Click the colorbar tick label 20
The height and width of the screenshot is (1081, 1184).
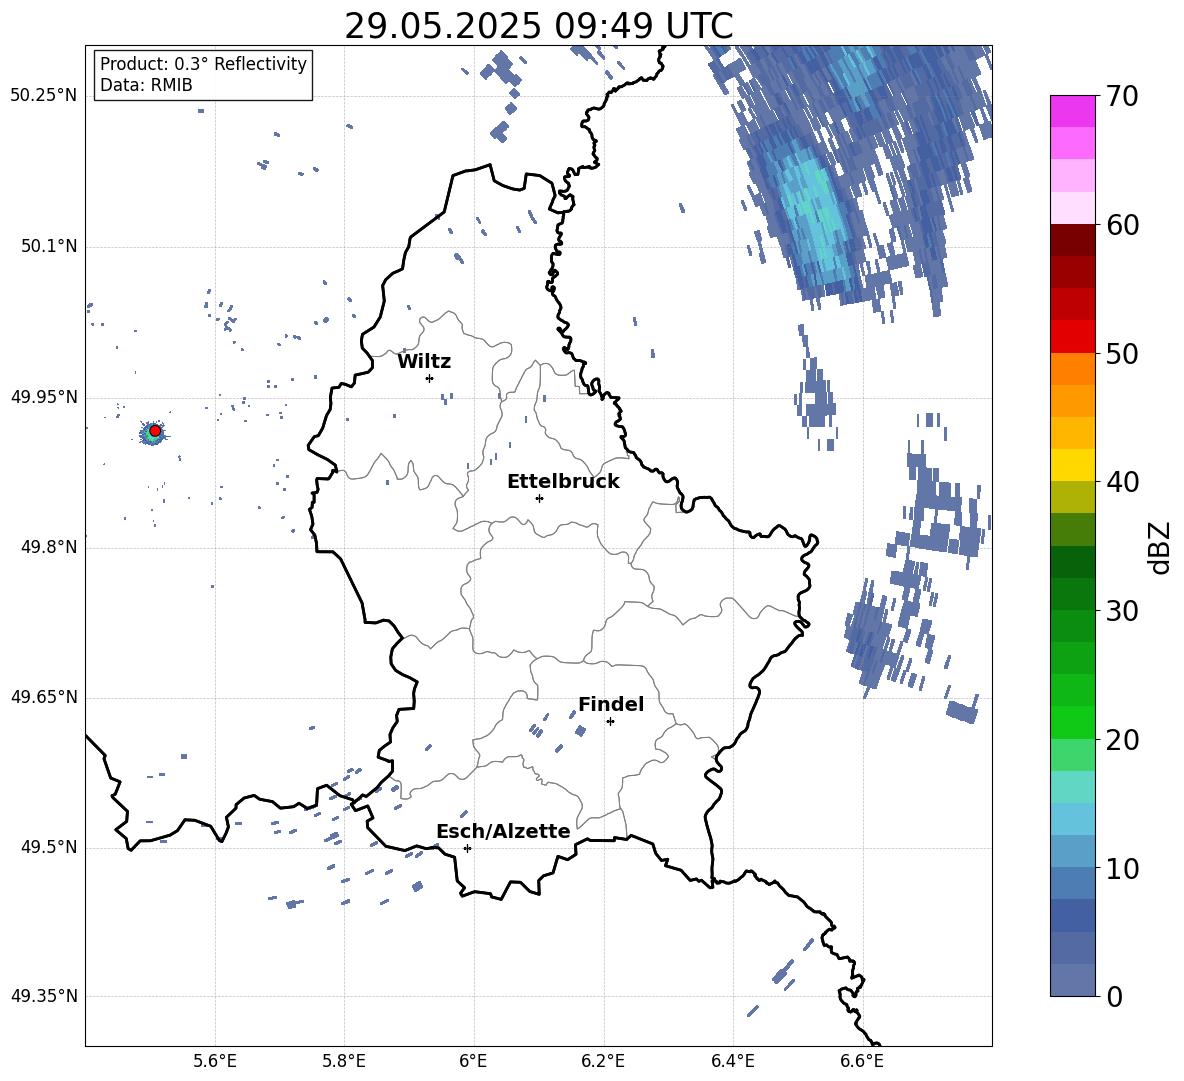[x=1122, y=740]
